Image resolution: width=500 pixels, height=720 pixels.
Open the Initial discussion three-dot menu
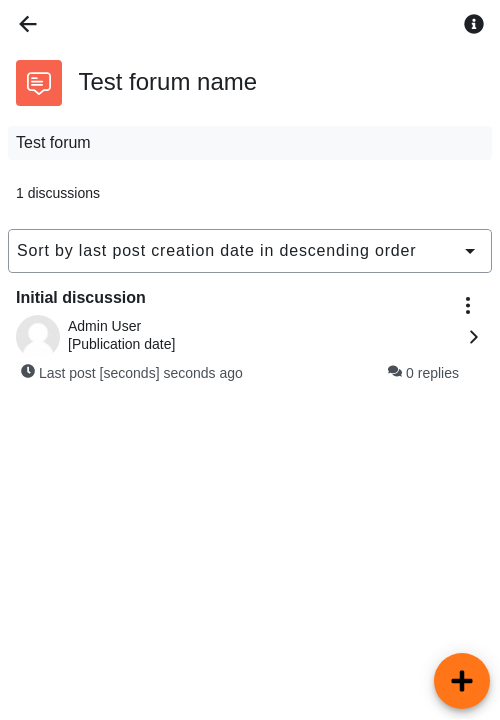(x=467, y=305)
